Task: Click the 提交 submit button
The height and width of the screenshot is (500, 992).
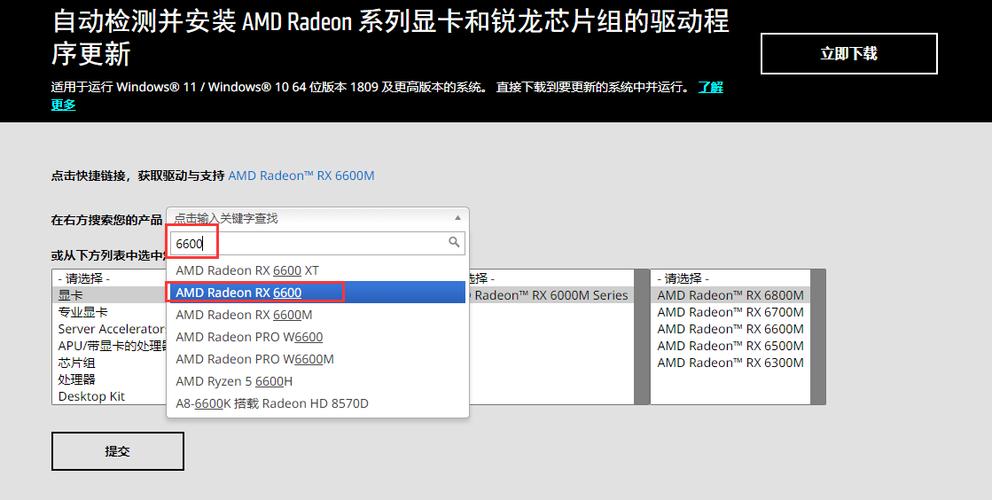Action: (118, 451)
